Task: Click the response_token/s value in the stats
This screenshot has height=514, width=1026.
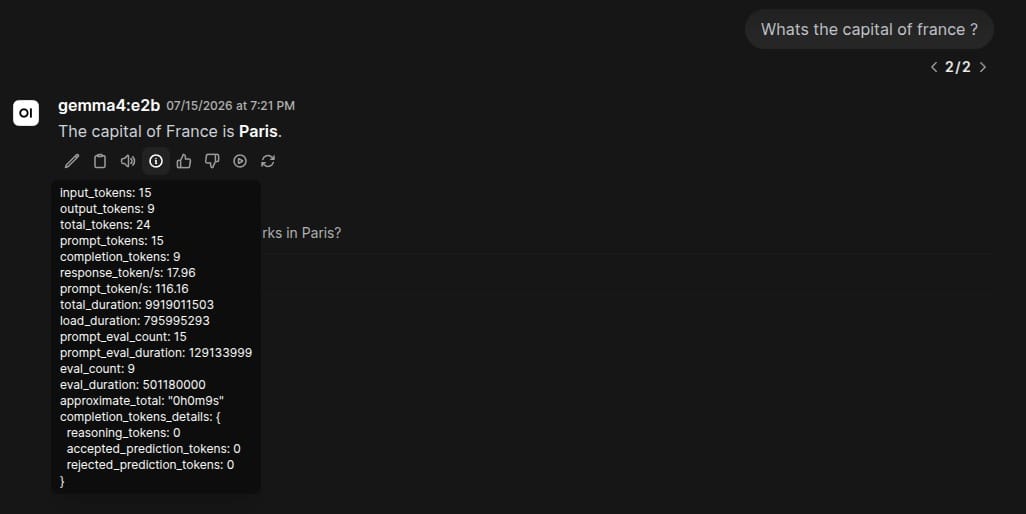Action: tap(181, 273)
